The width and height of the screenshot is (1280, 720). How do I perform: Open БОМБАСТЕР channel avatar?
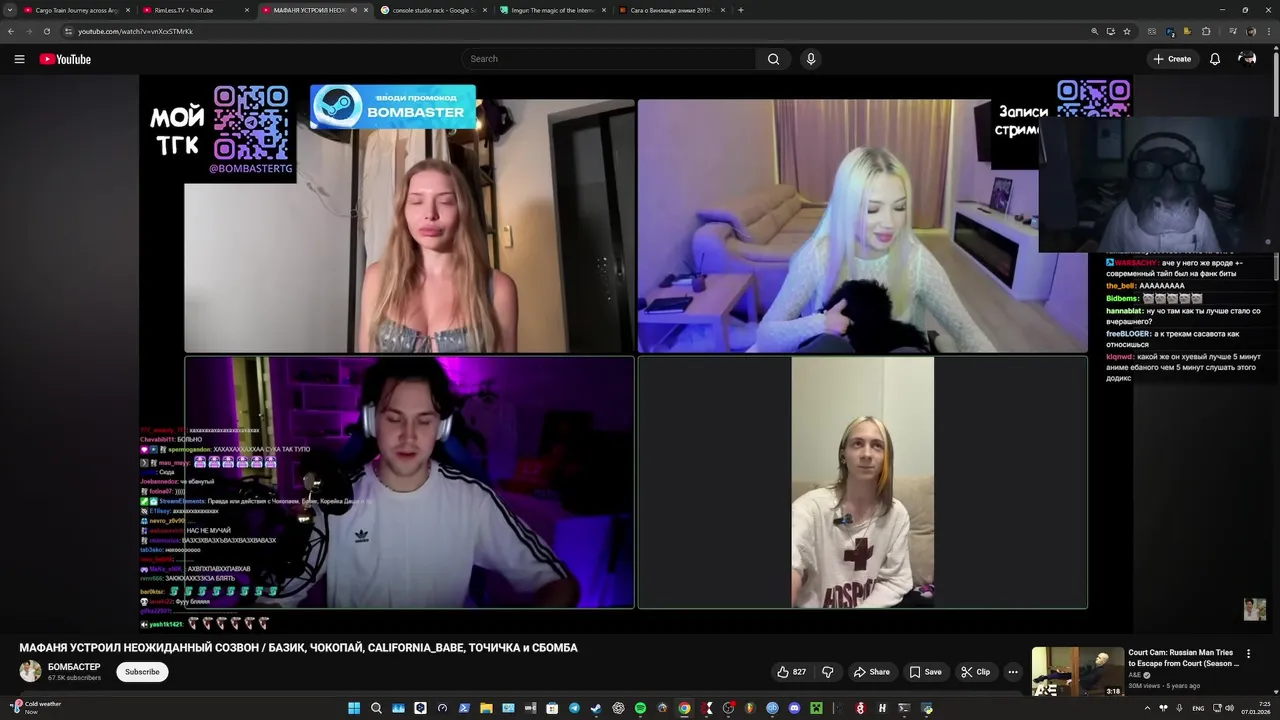point(31,671)
